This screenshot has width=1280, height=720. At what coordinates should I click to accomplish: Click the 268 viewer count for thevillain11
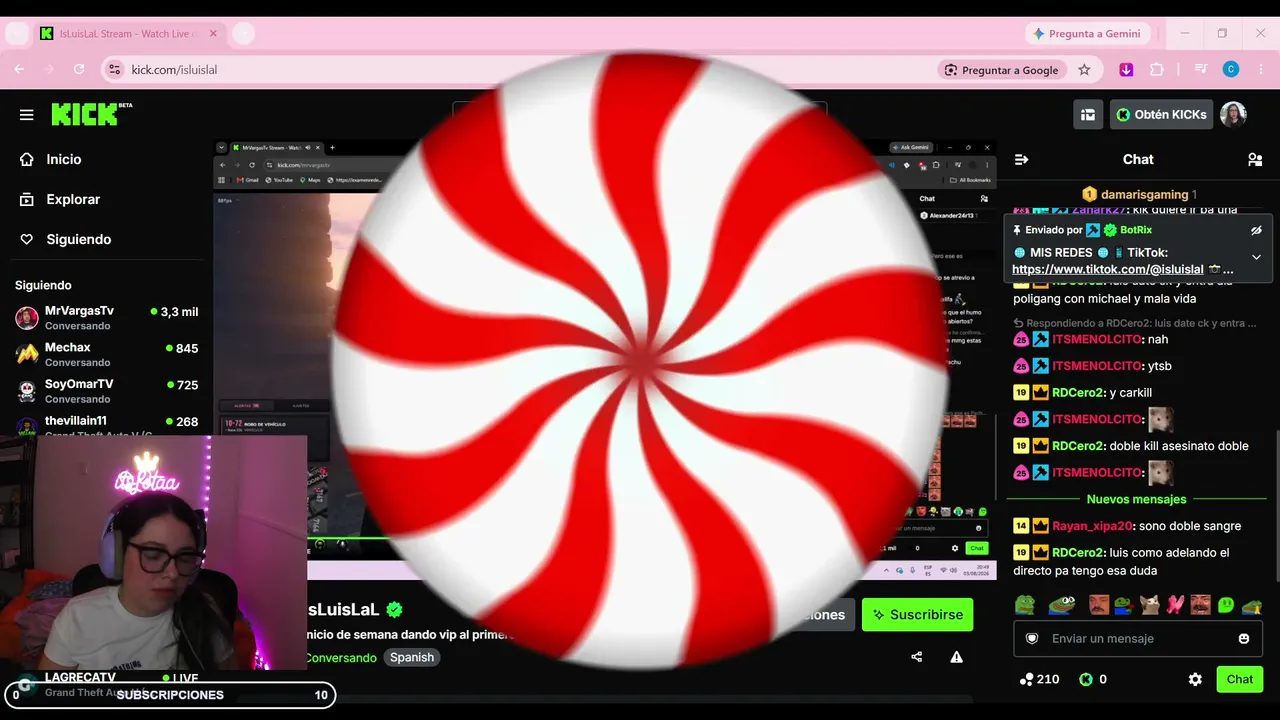[x=182, y=422]
